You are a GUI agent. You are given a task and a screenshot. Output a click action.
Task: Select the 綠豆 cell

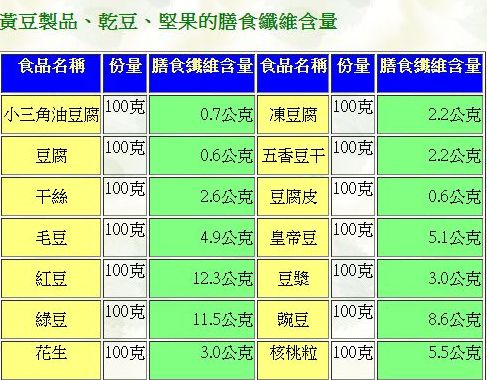point(51,320)
